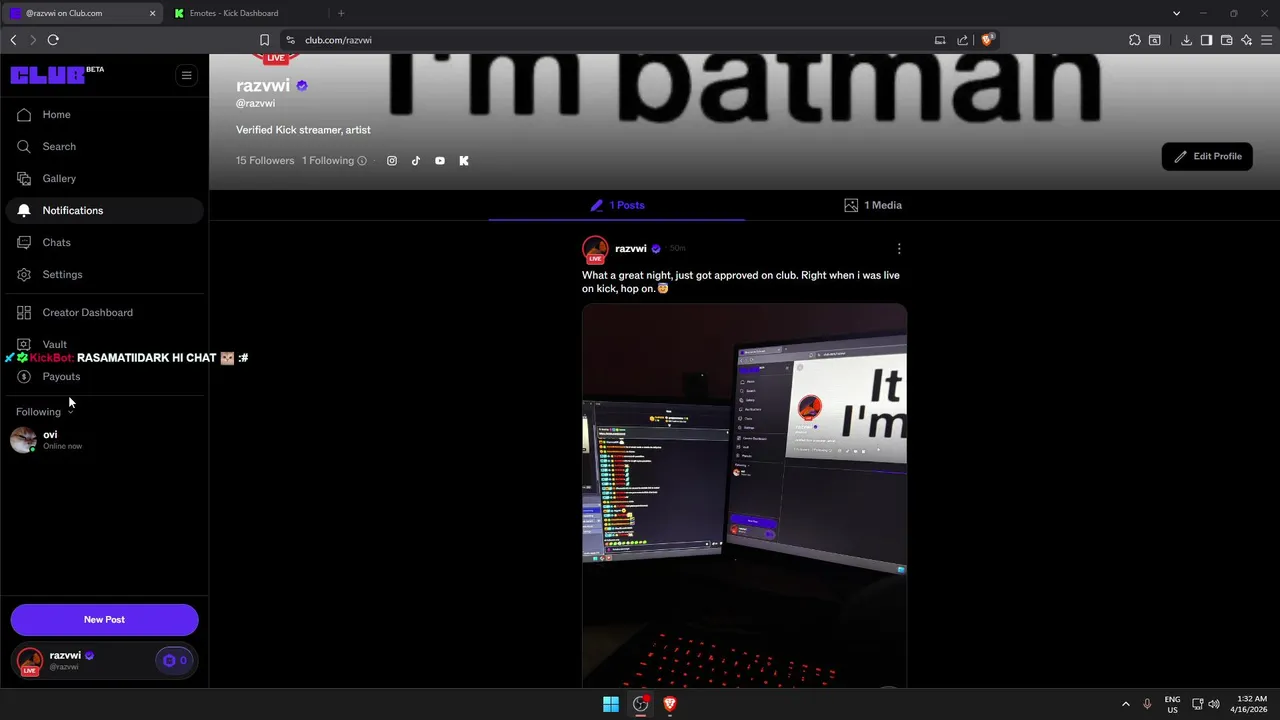The height and width of the screenshot is (720, 1280).
Task: Open a new browser tab
Action: click(341, 13)
